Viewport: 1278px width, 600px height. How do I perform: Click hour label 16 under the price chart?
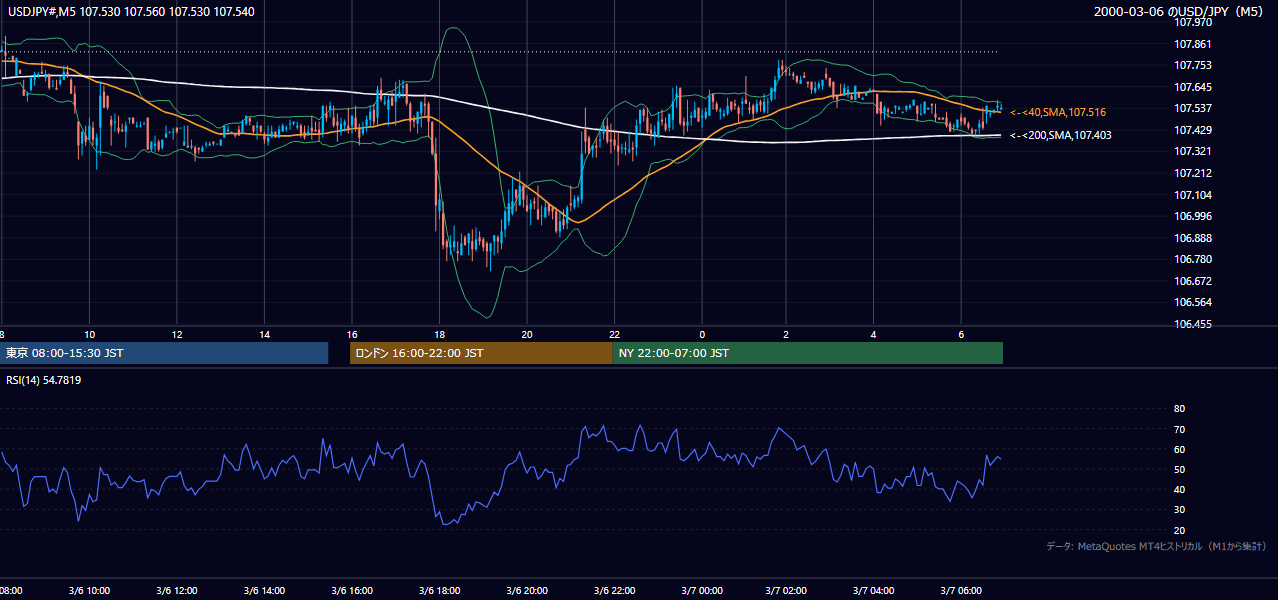pyautogui.click(x=352, y=334)
